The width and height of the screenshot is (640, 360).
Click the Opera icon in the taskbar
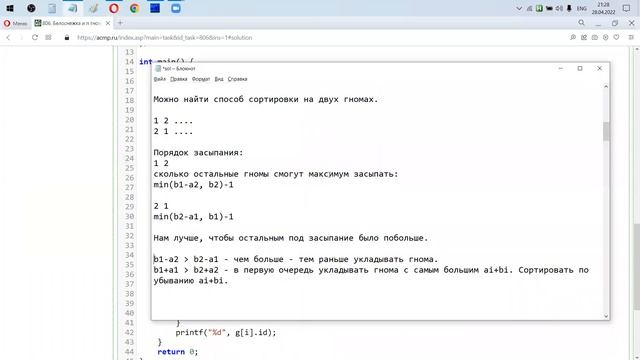pos(114,8)
